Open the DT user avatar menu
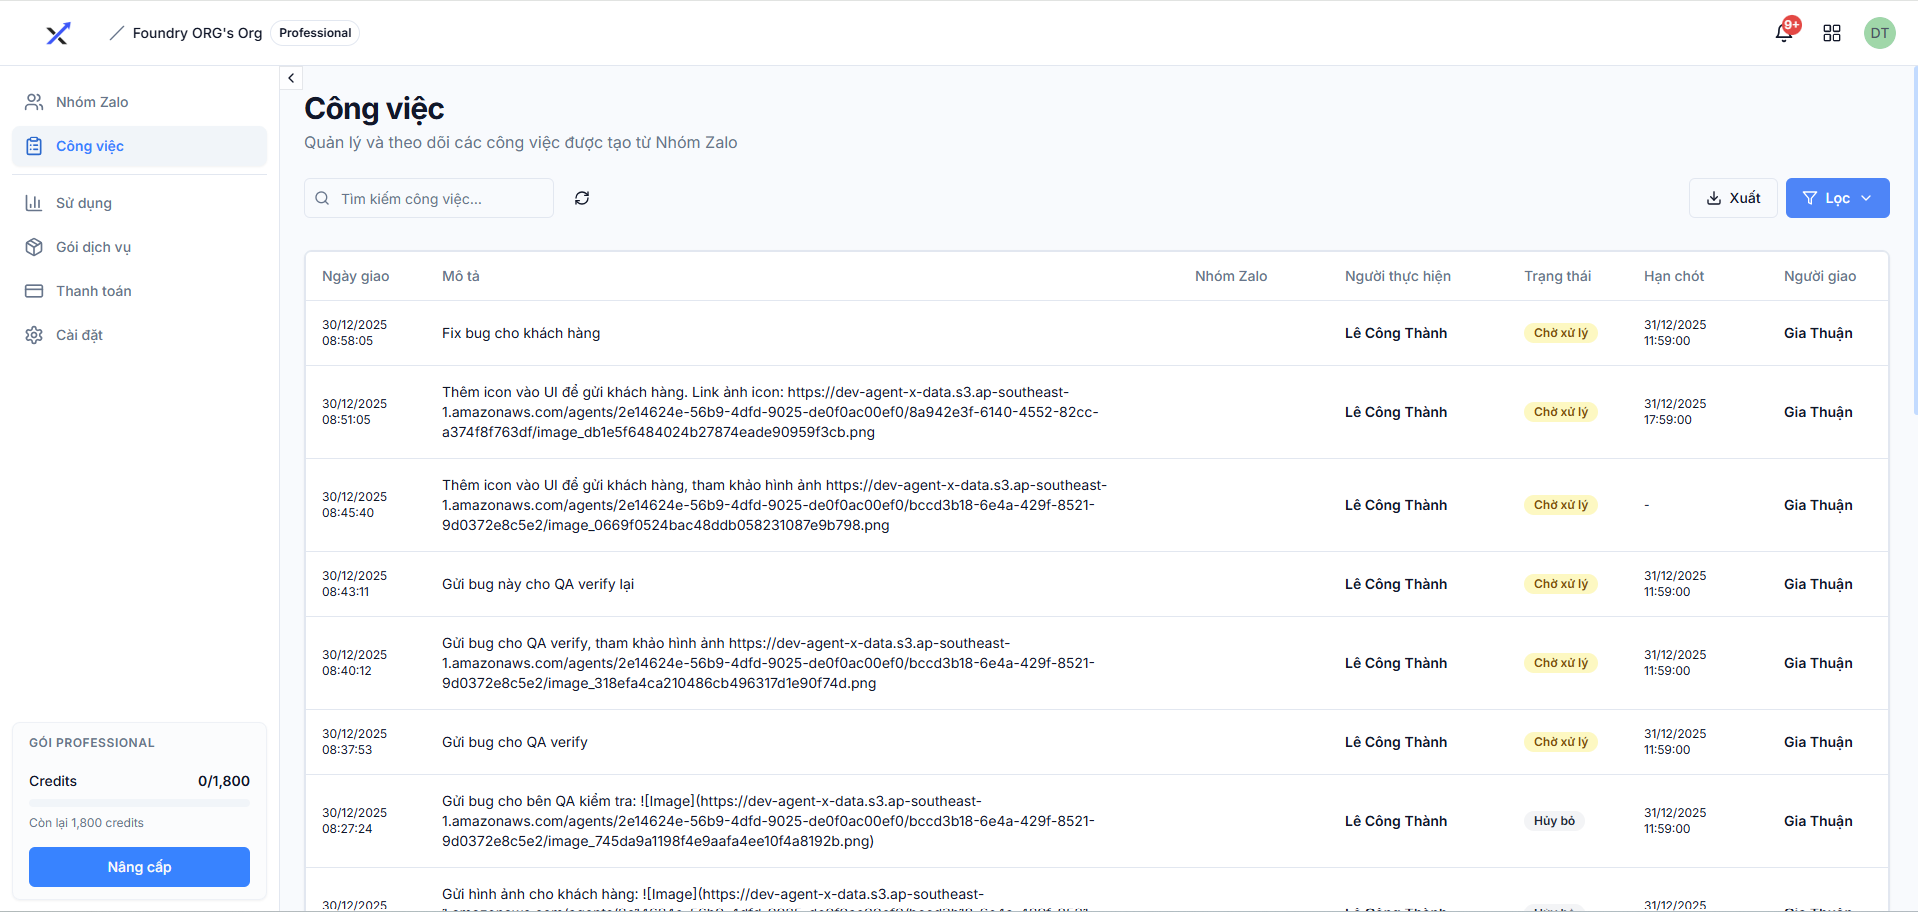This screenshot has width=1918, height=912. (x=1880, y=33)
